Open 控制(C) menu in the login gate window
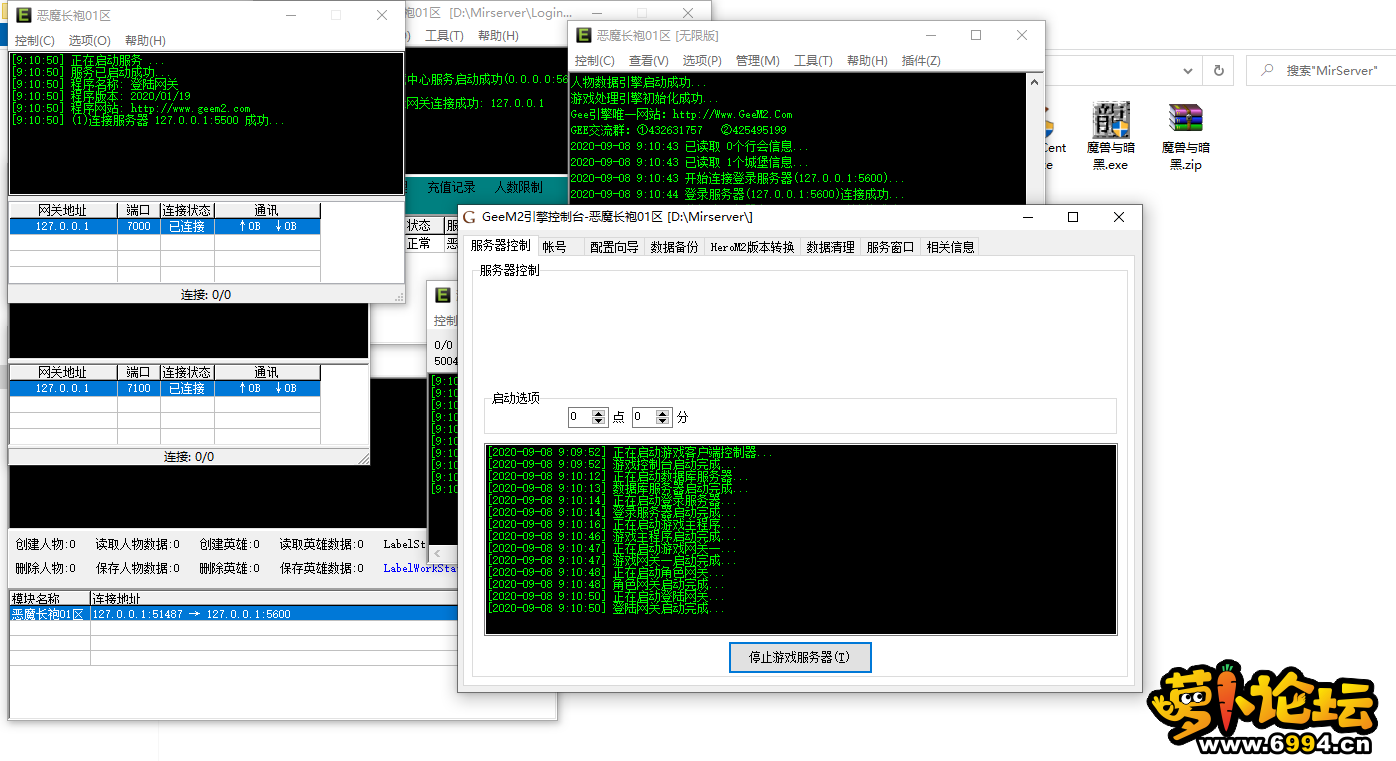The image size is (1396, 761). [x=35, y=41]
